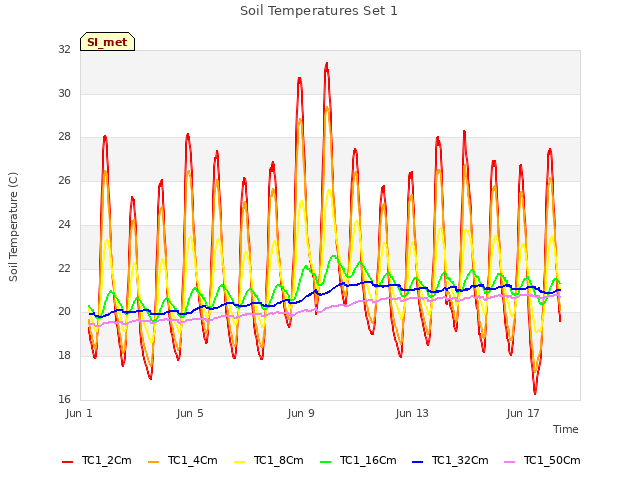Click the Jun 9 x-axis tick label
The height and width of the screenshot is (480, 640).
301,413
